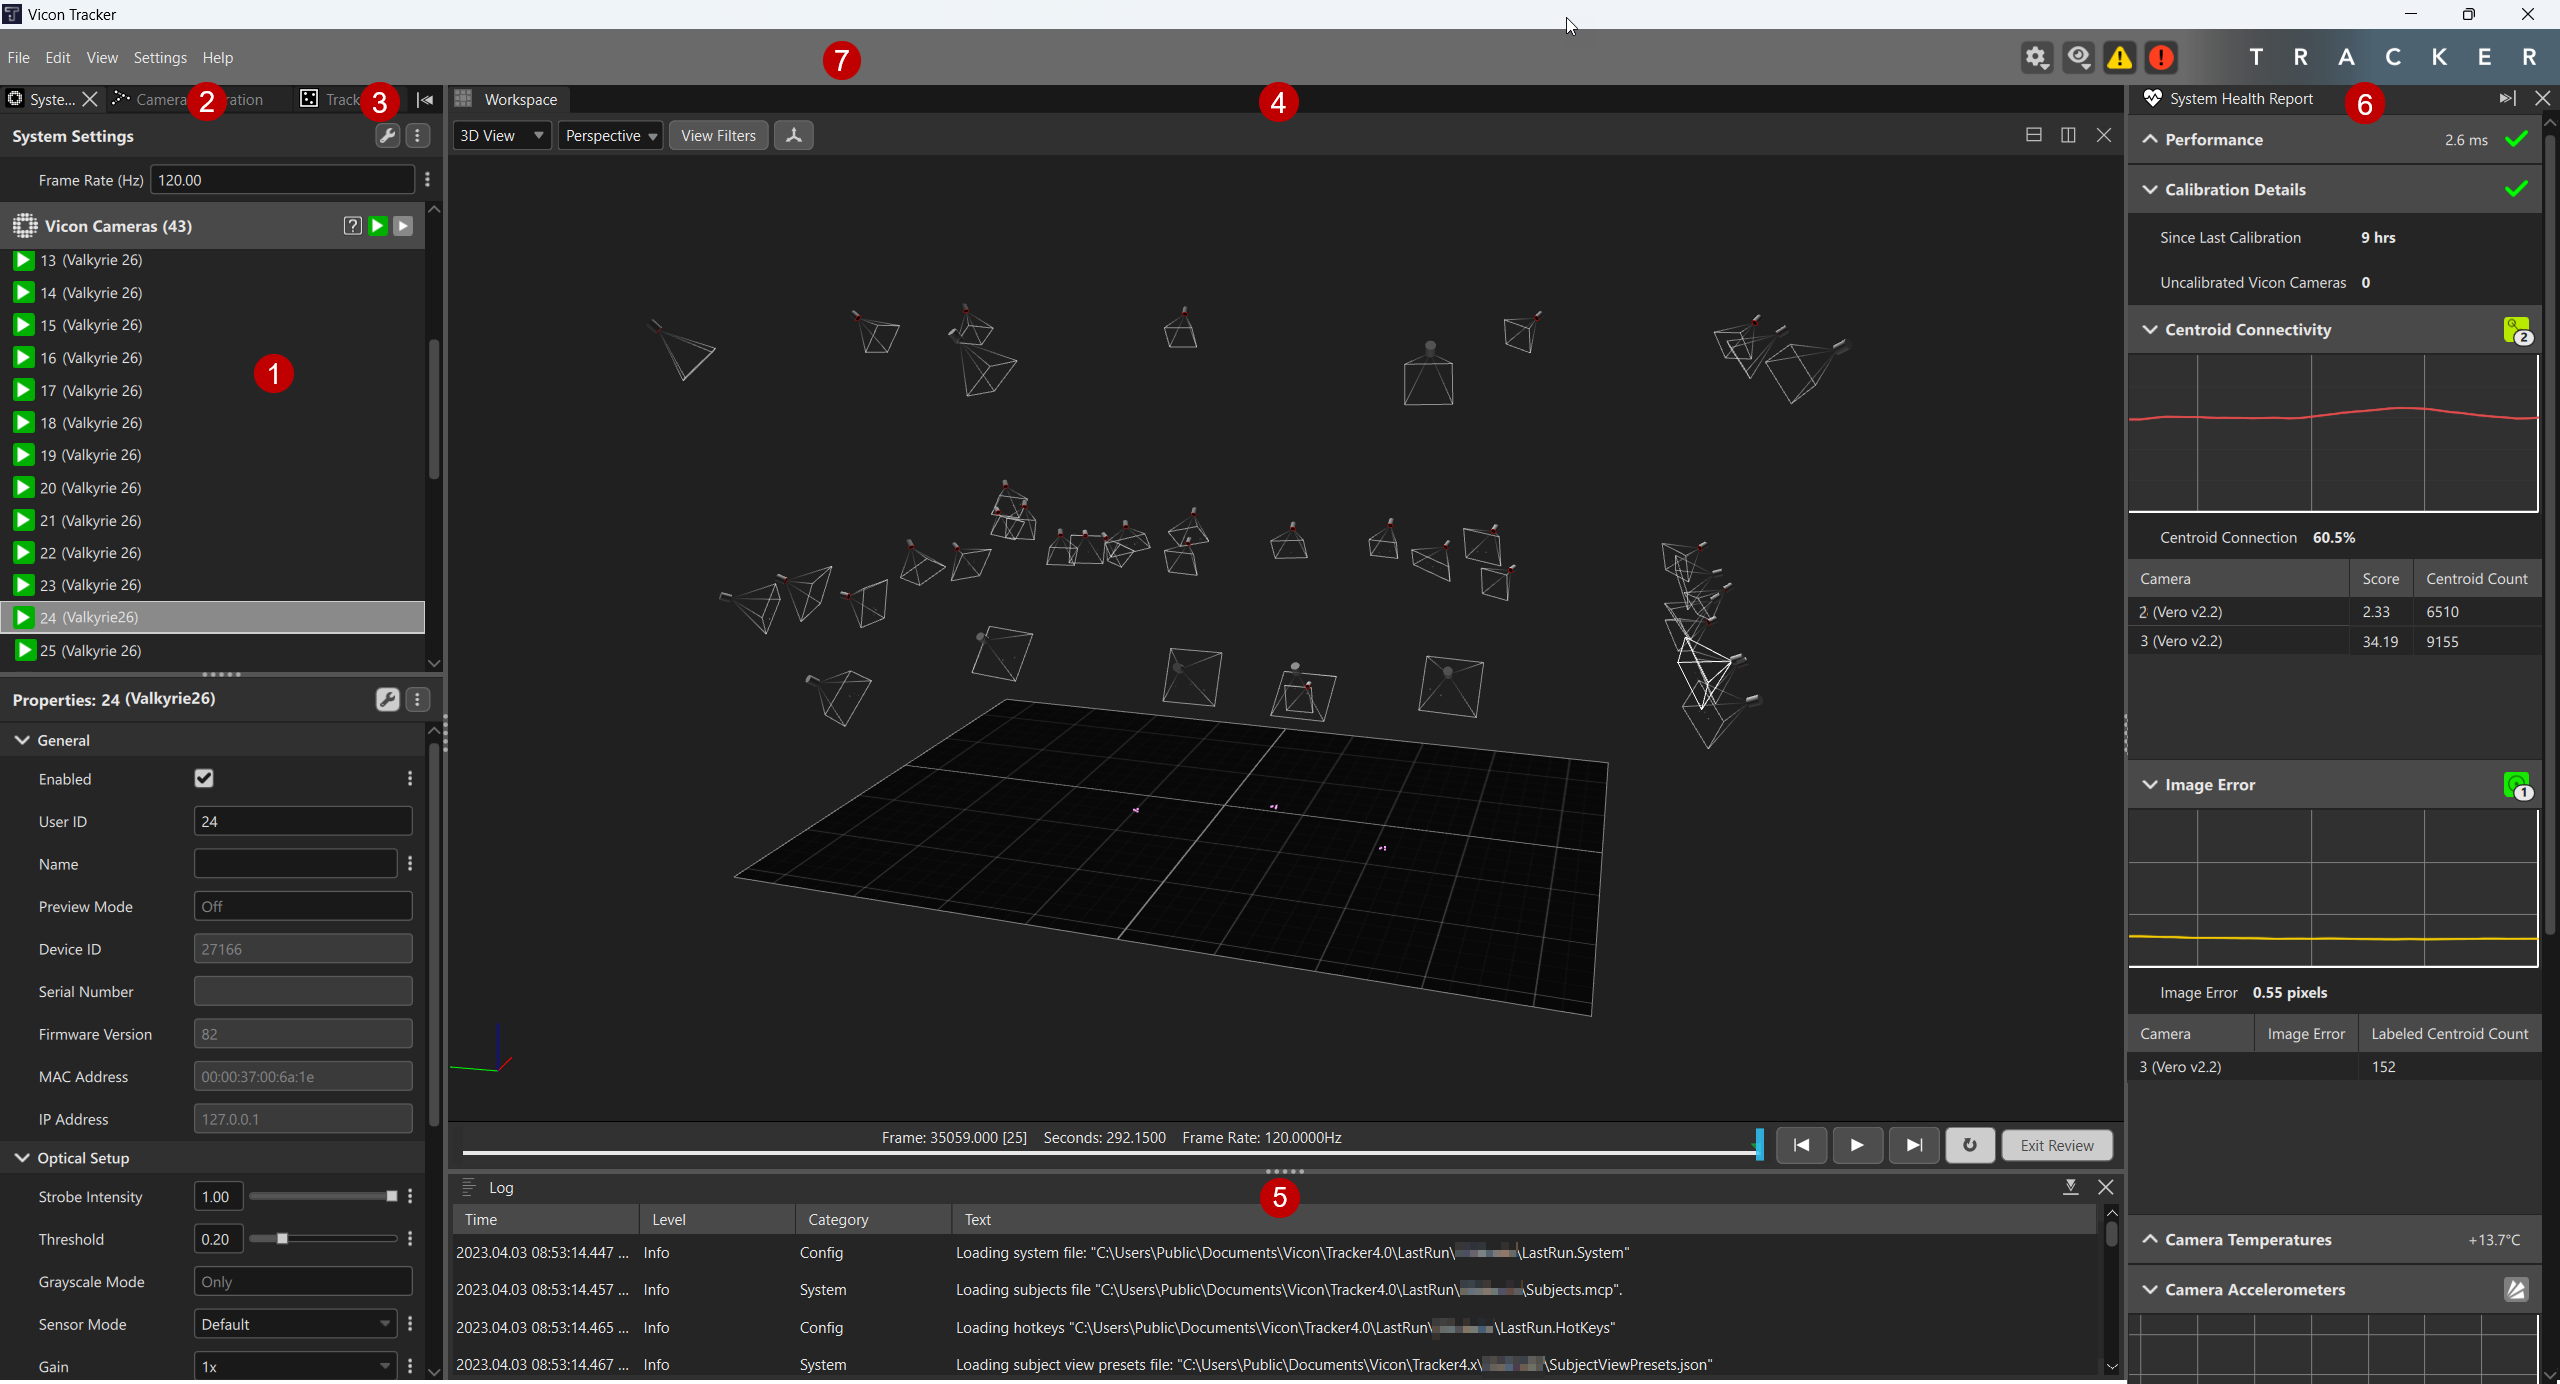The image size is (2560, 1384).
Task: Click the Centroid Connectivity status badge icon
Action: point(2517,330)
